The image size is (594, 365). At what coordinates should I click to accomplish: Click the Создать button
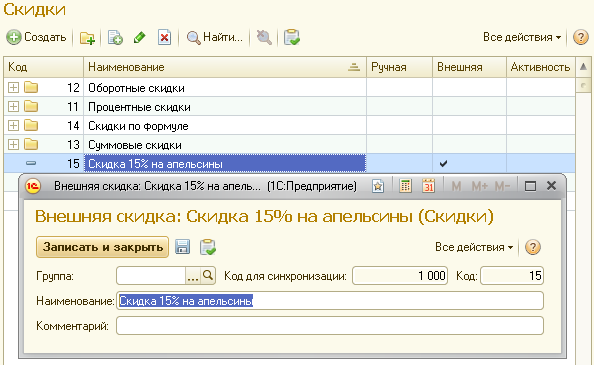pyautogui.click(x=36, y=37)
